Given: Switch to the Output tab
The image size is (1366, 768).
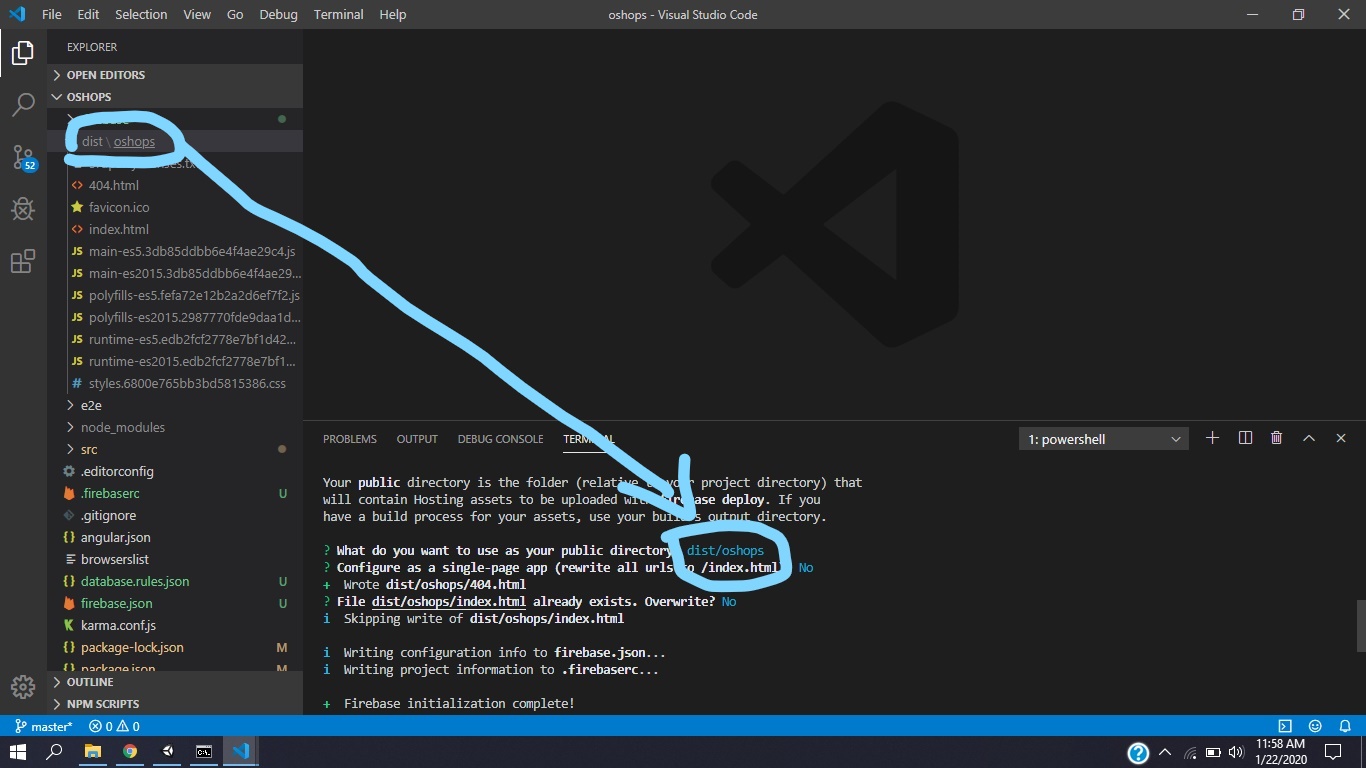Looking at the screenshot, I should point(417,439).
